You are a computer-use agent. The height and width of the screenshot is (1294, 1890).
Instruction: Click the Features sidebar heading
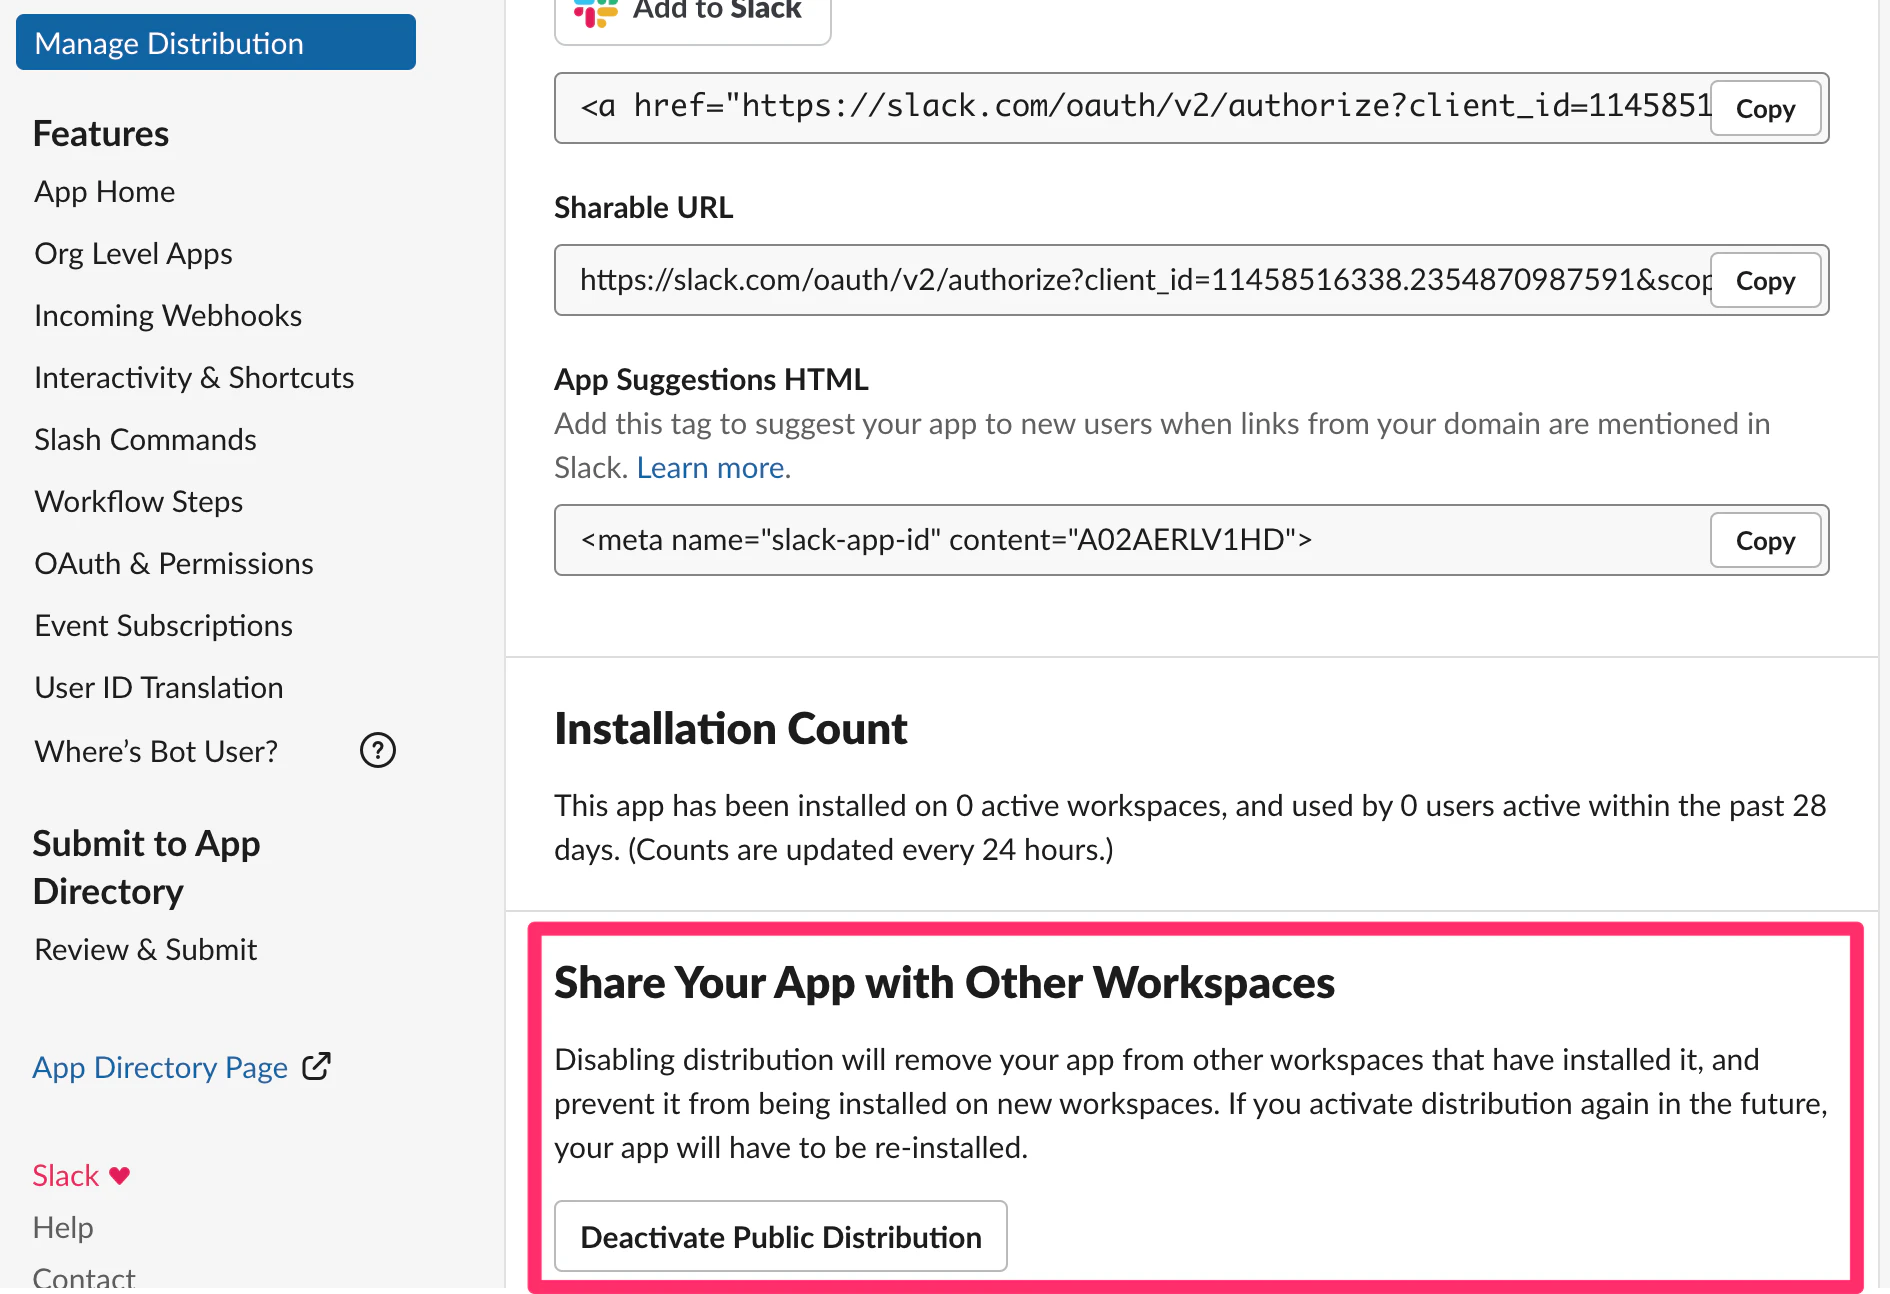click(101, 133)
